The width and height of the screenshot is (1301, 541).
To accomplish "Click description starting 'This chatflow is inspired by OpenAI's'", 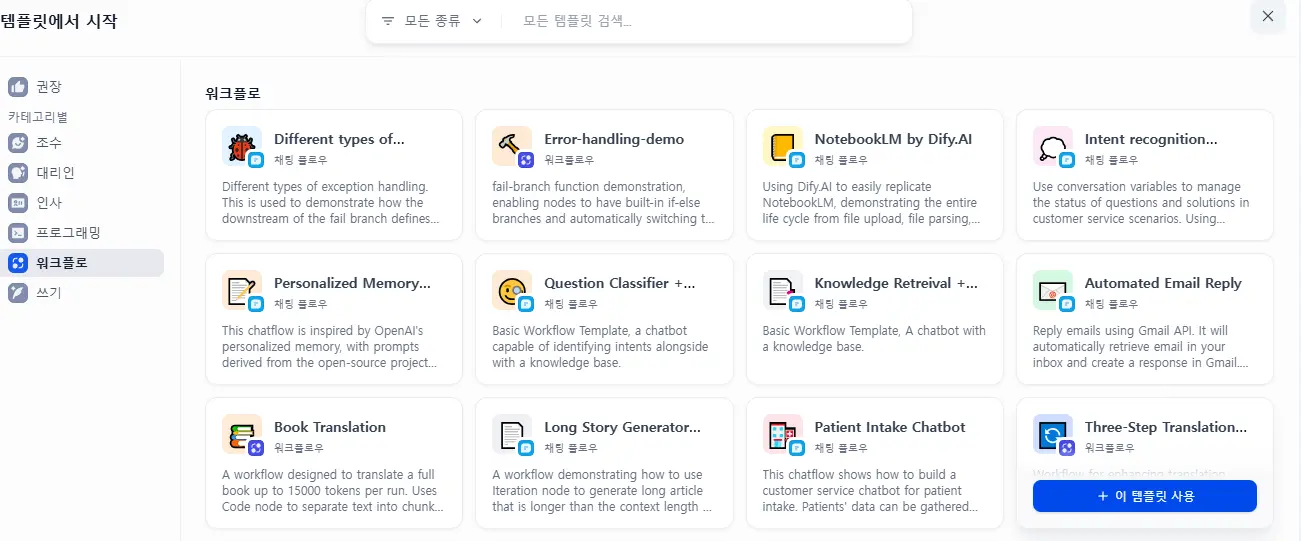I will (x=331, y=346).
